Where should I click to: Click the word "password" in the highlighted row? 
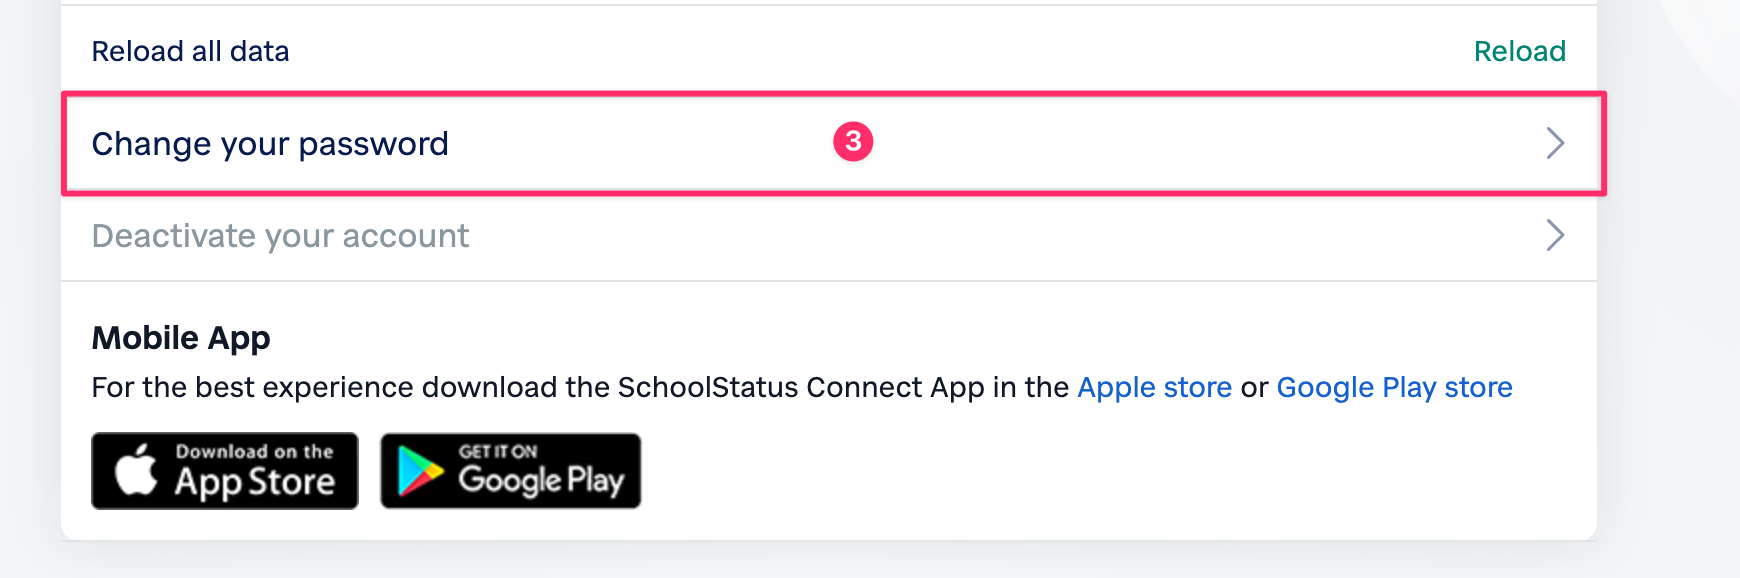[x=373, y=144]
